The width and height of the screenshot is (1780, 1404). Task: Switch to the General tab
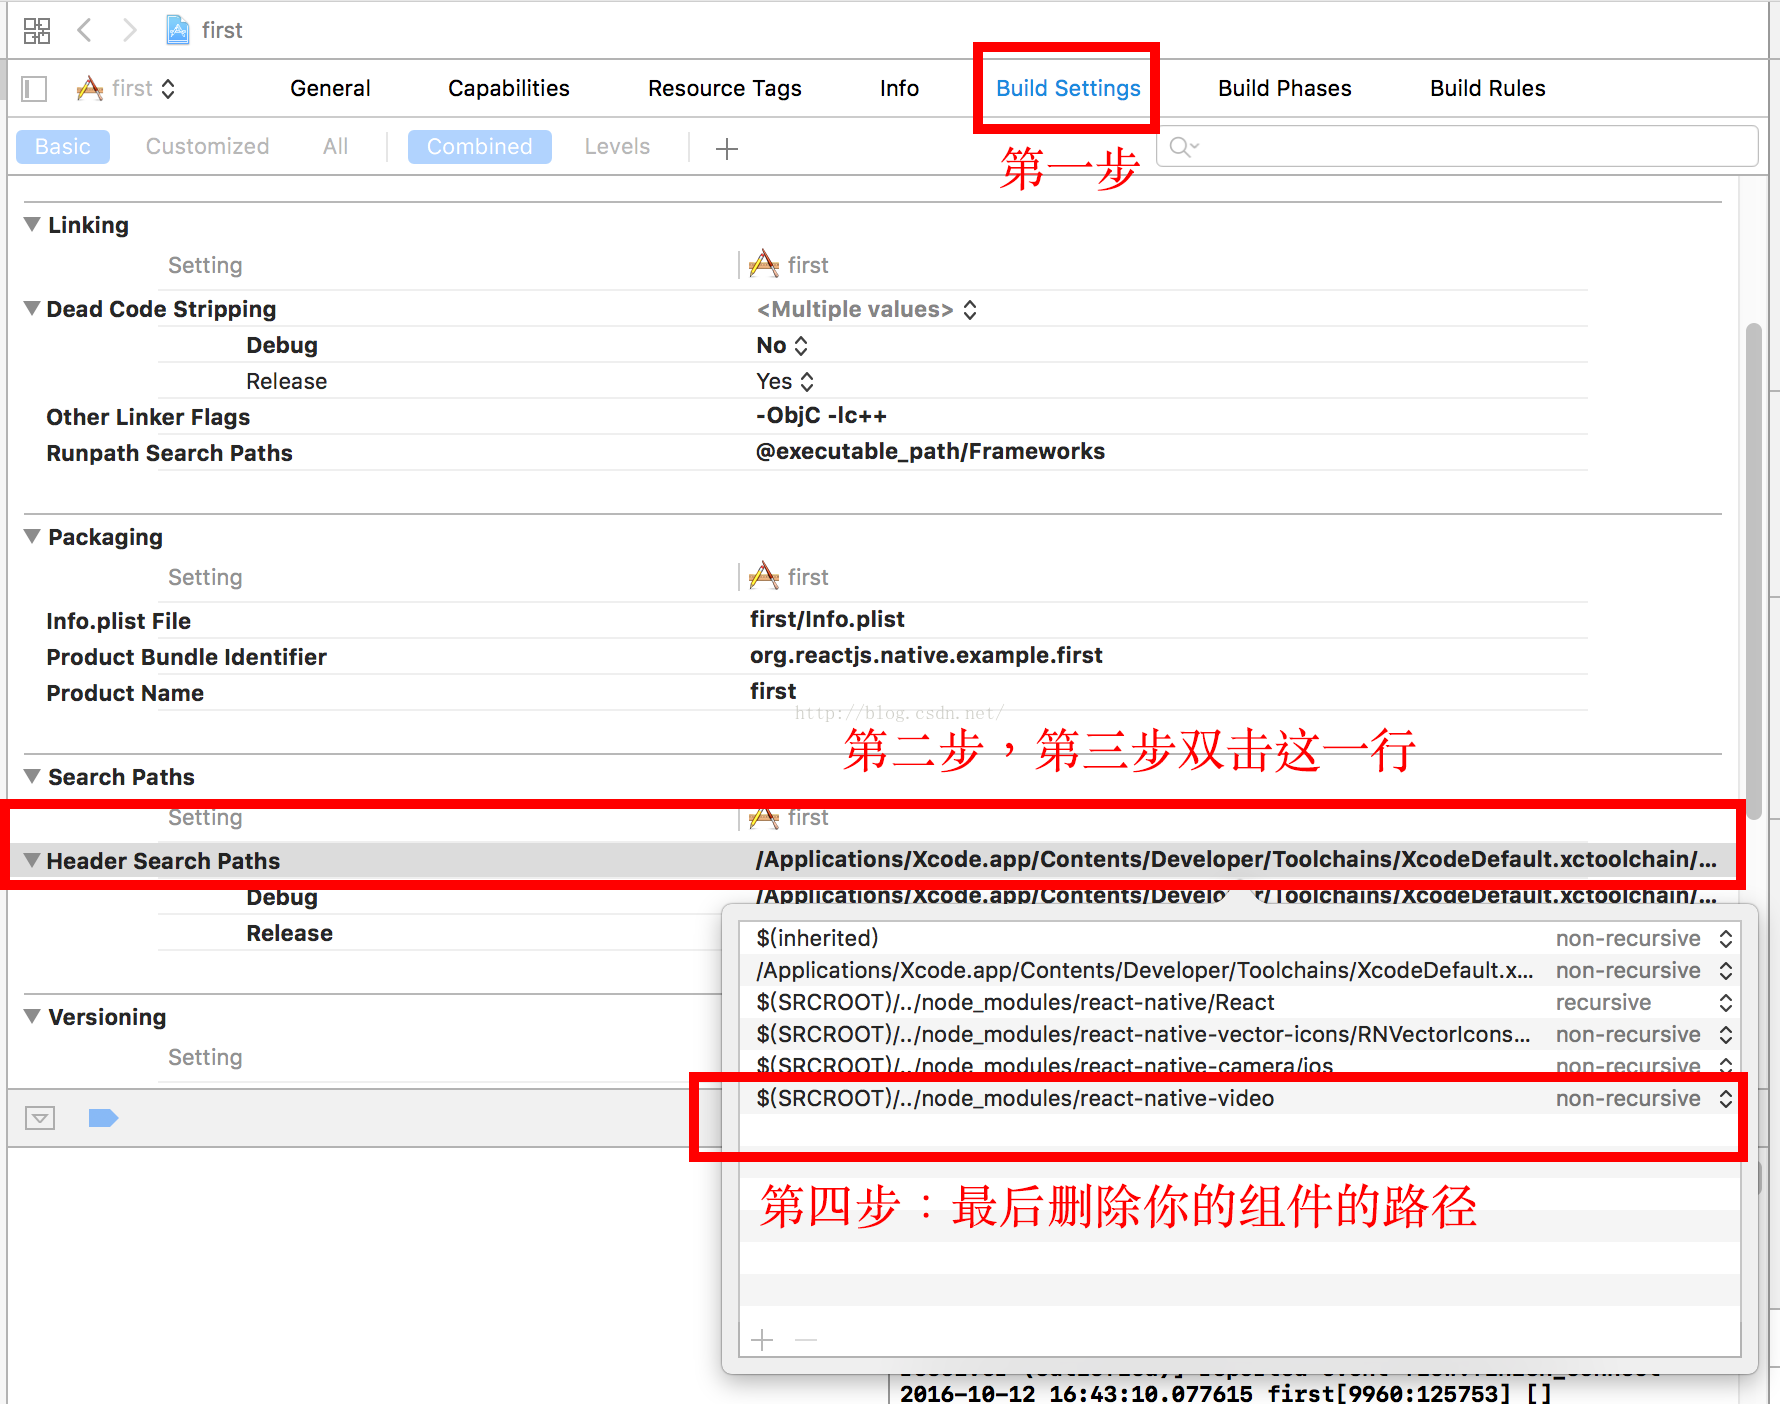point(330,88)
